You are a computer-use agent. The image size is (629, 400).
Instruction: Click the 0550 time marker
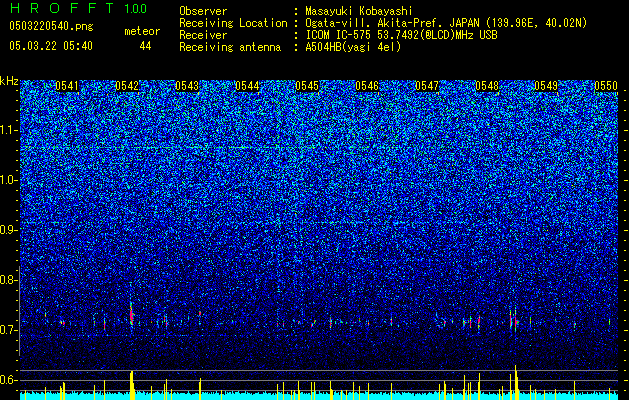606,86
